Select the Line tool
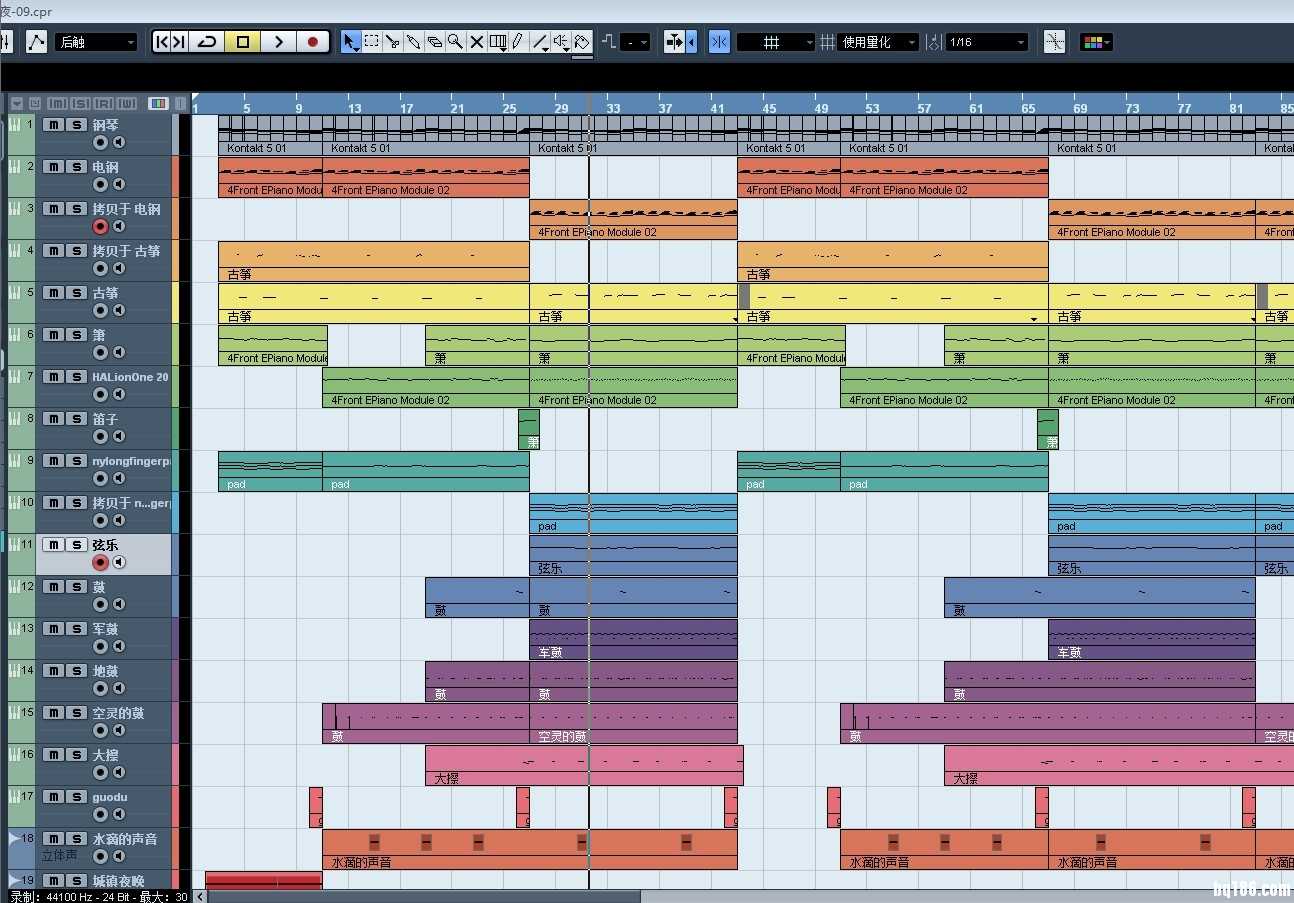 click(540, 42)
